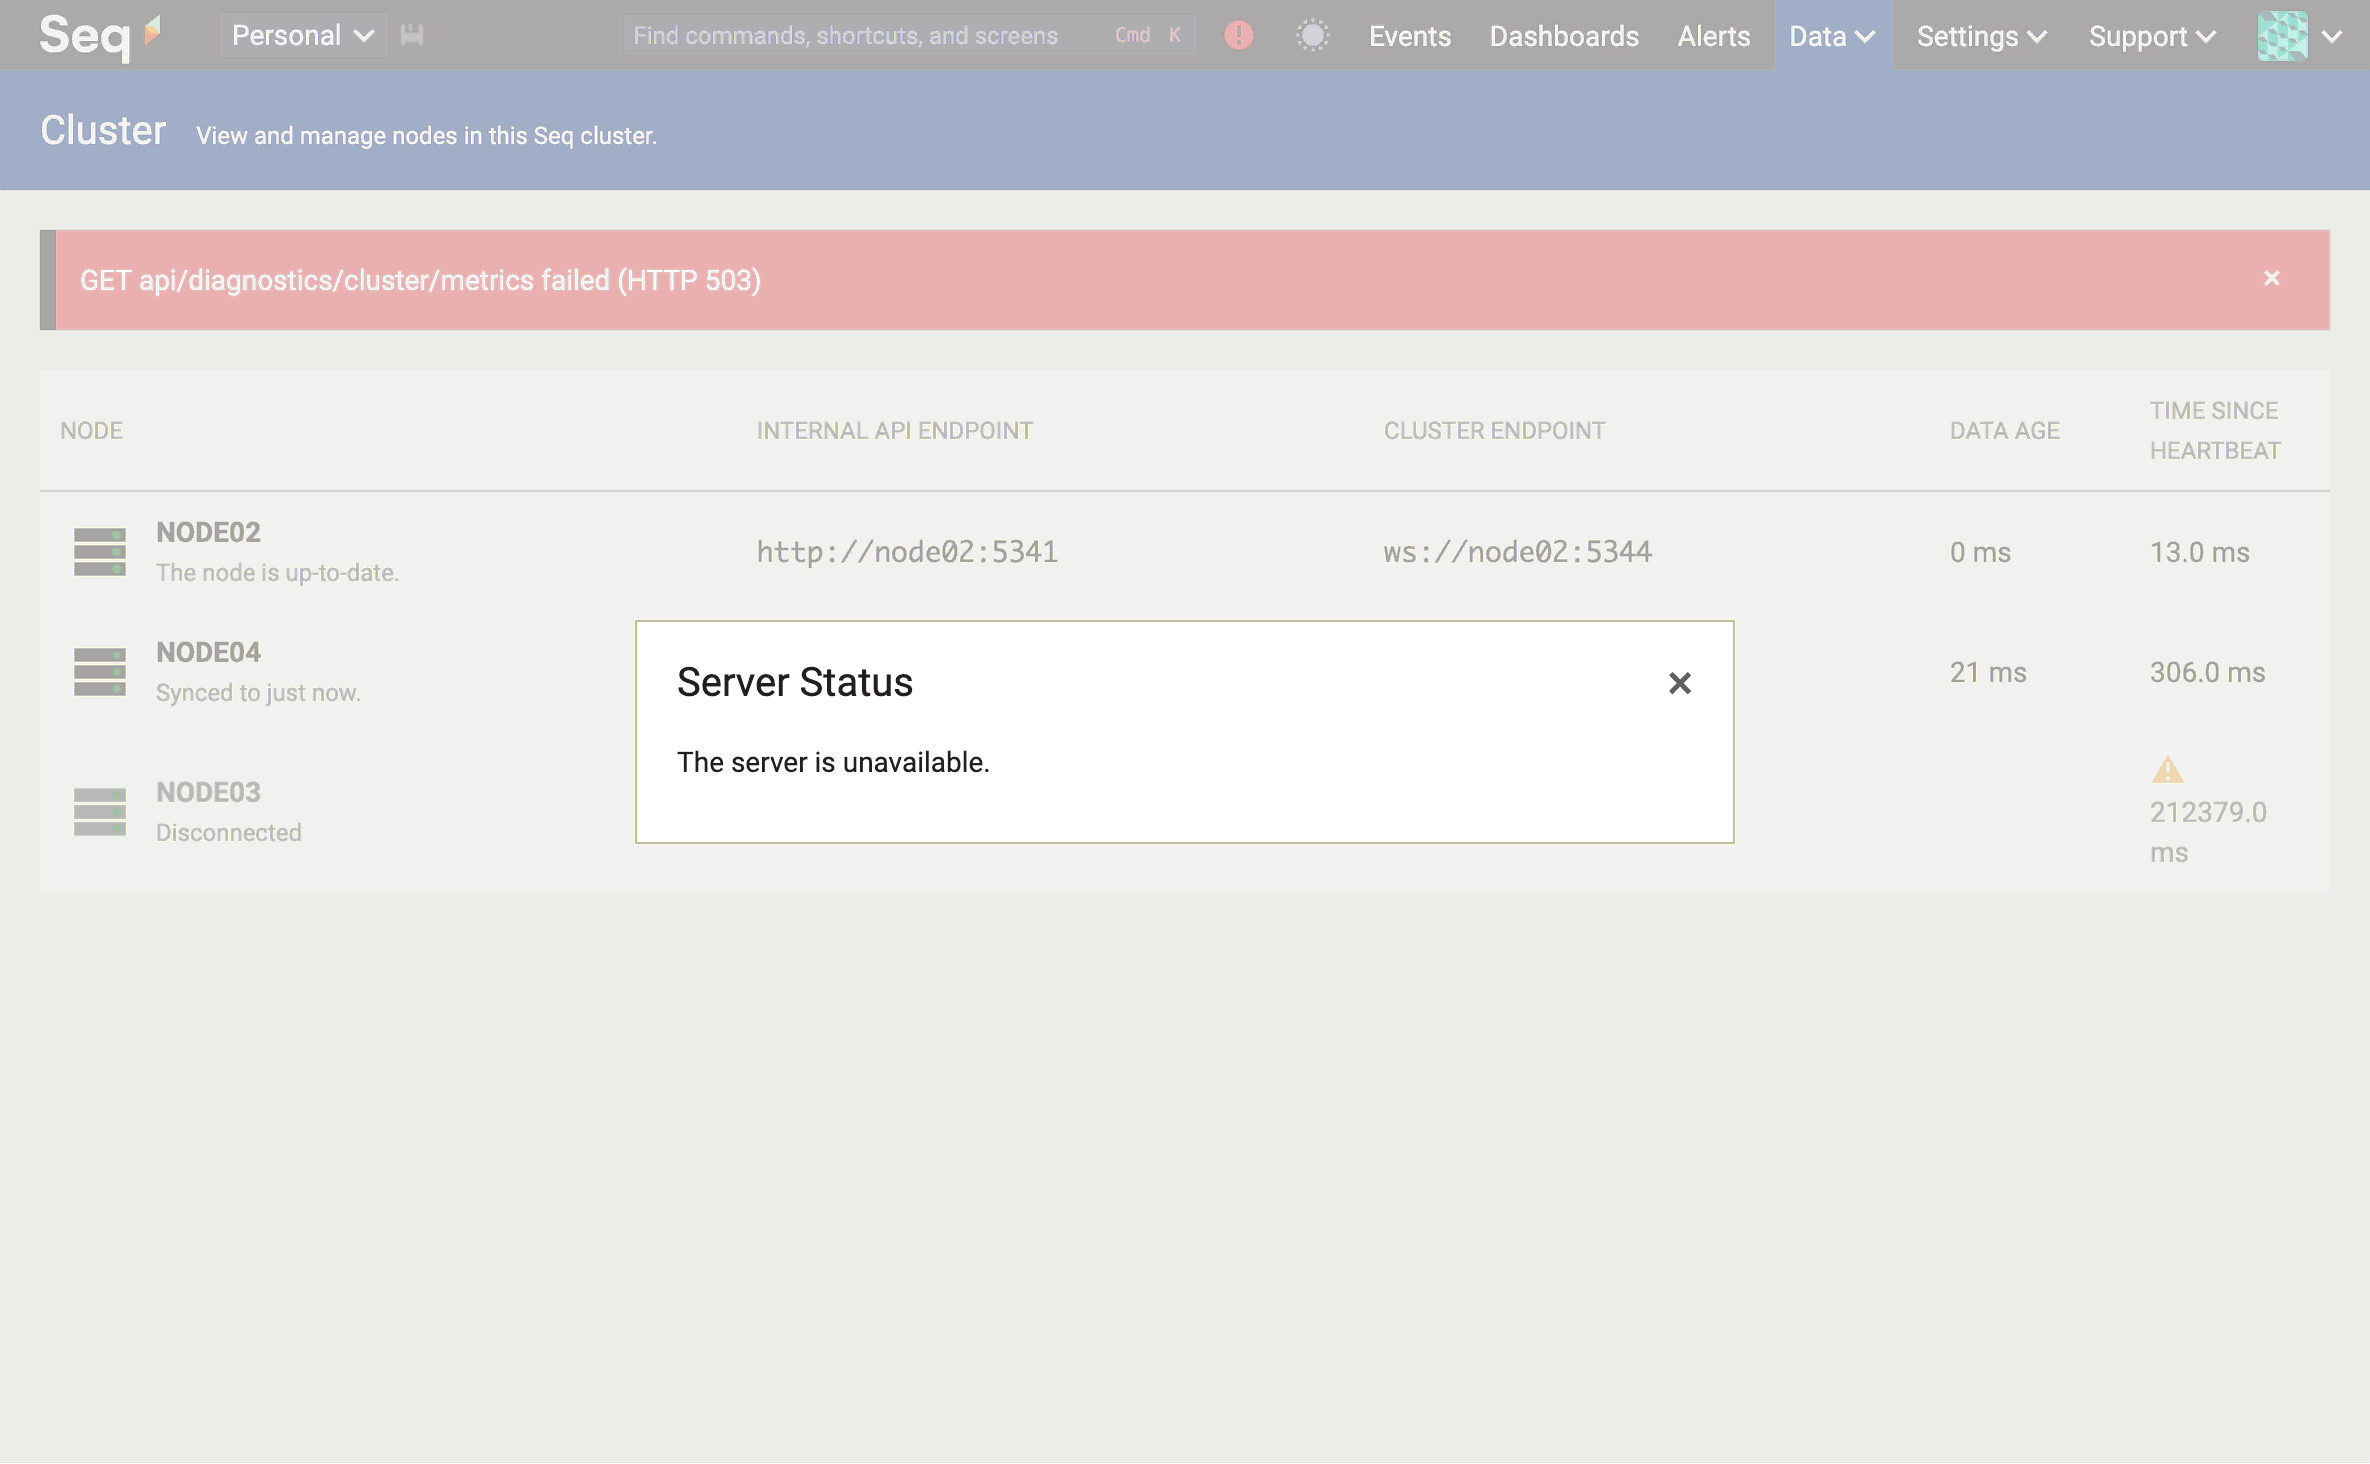Click the save workspace icon
2370x1464 pixels.
coord(412,36)
